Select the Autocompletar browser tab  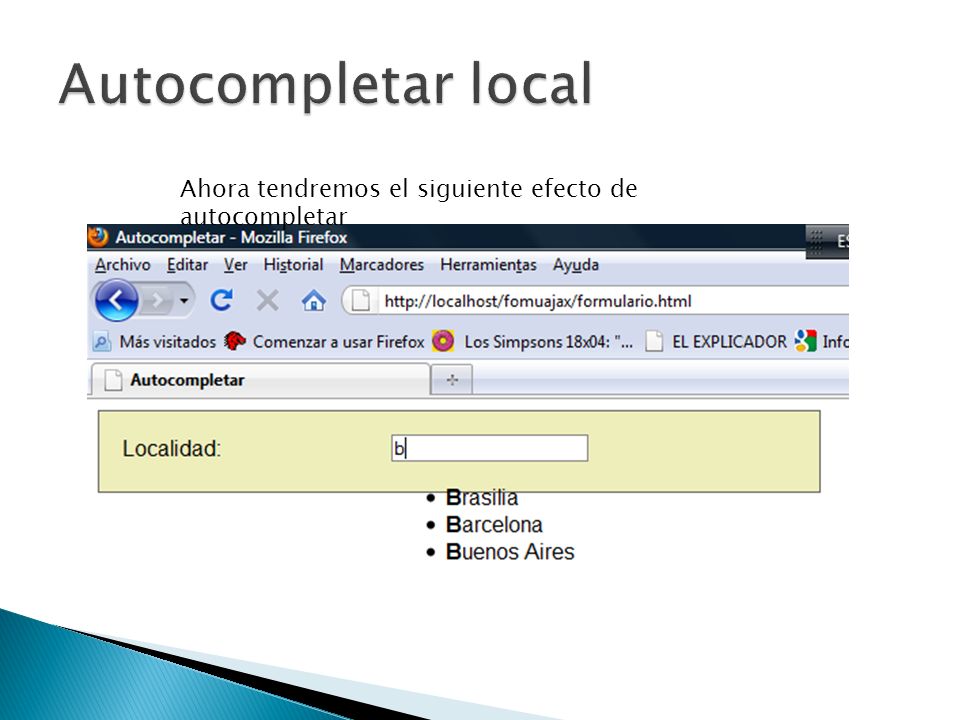260,380
